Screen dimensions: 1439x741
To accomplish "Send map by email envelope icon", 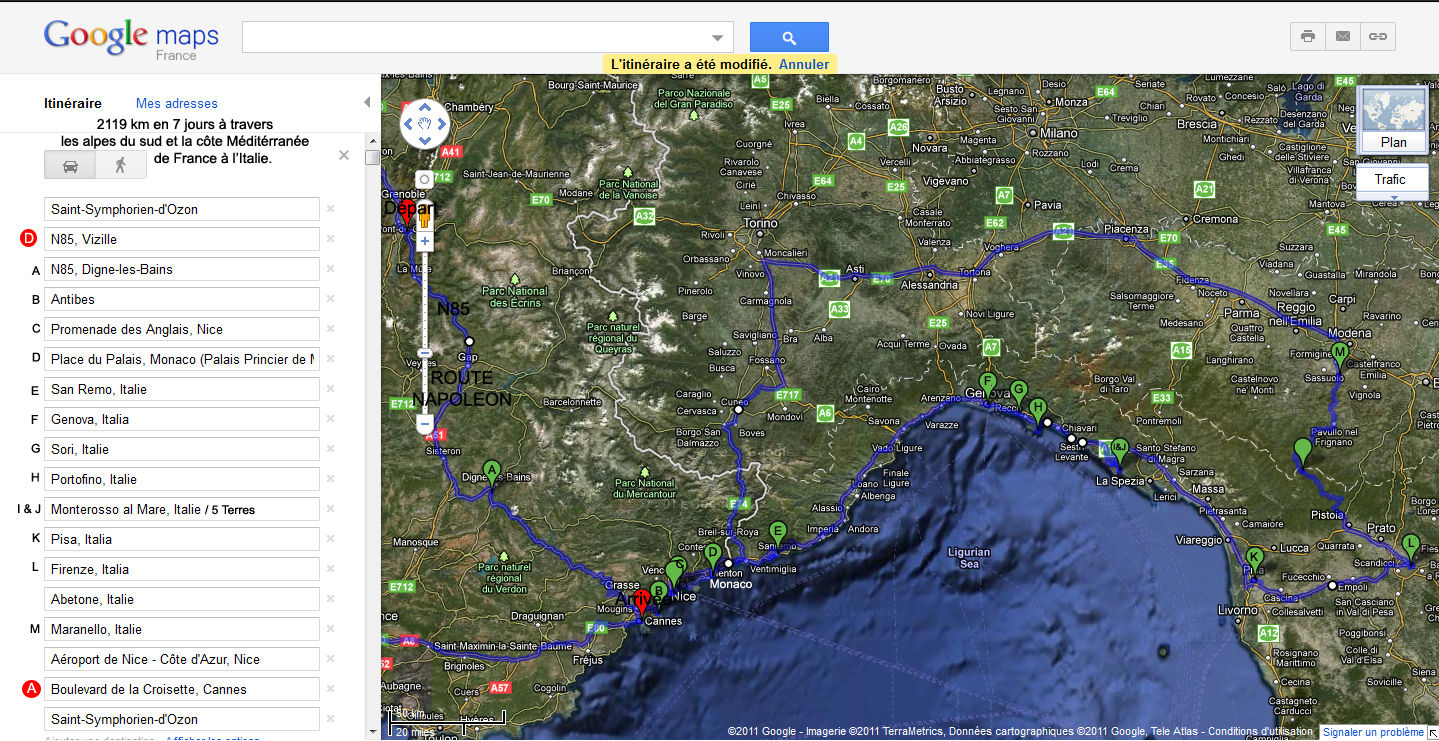I will point(1343,37).
